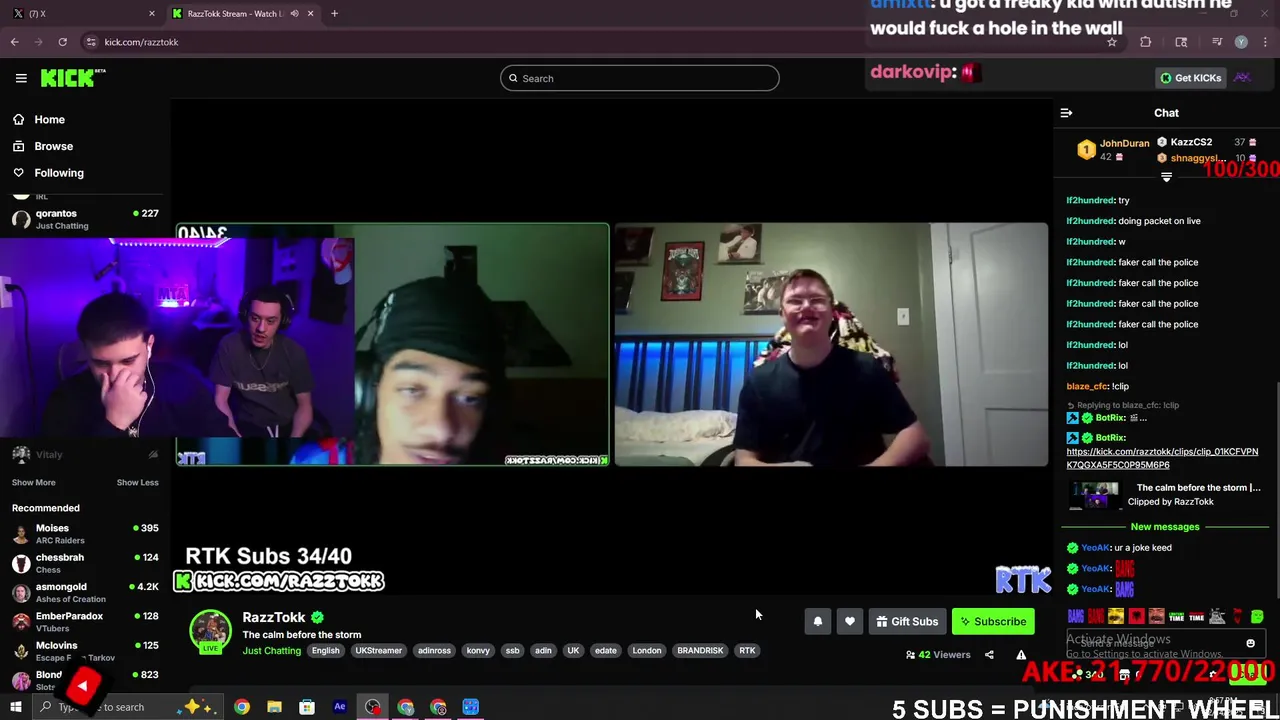Select the konvy tag

[478, 651]
